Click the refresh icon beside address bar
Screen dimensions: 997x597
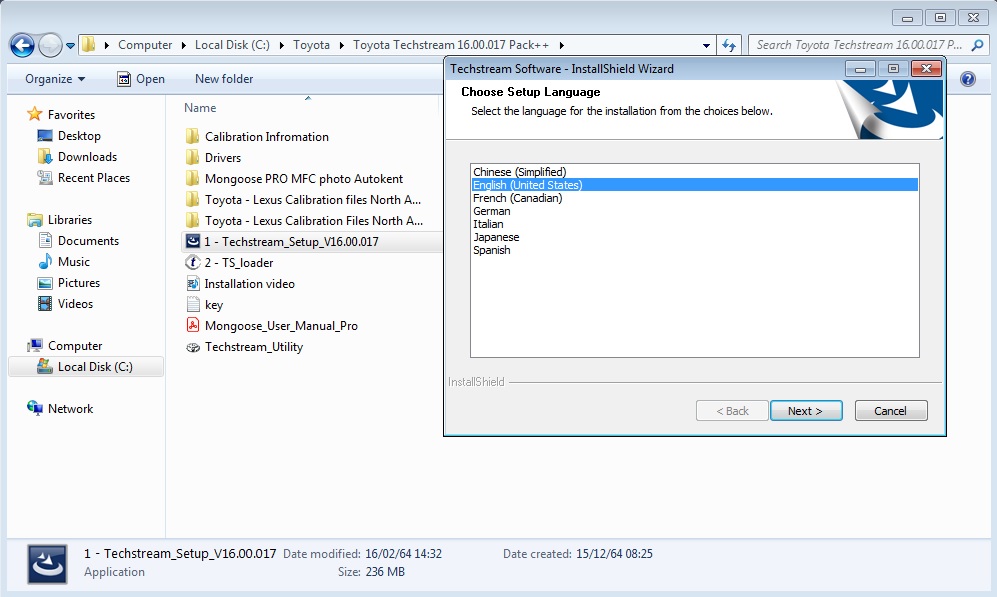click(x=729, y=45)
